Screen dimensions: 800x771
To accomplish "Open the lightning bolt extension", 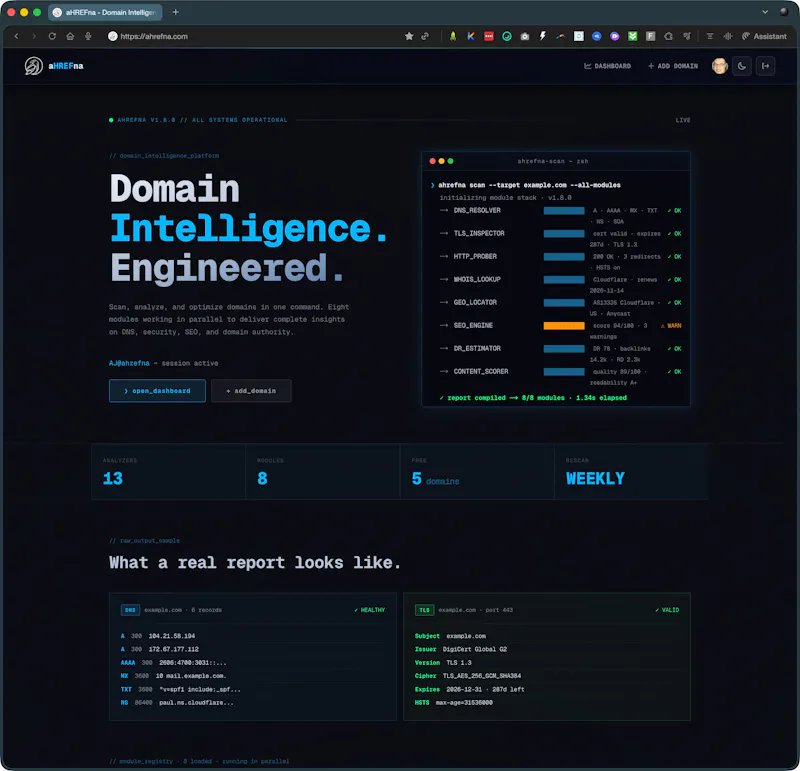I will pyautogui.click(x=542, y=36).
